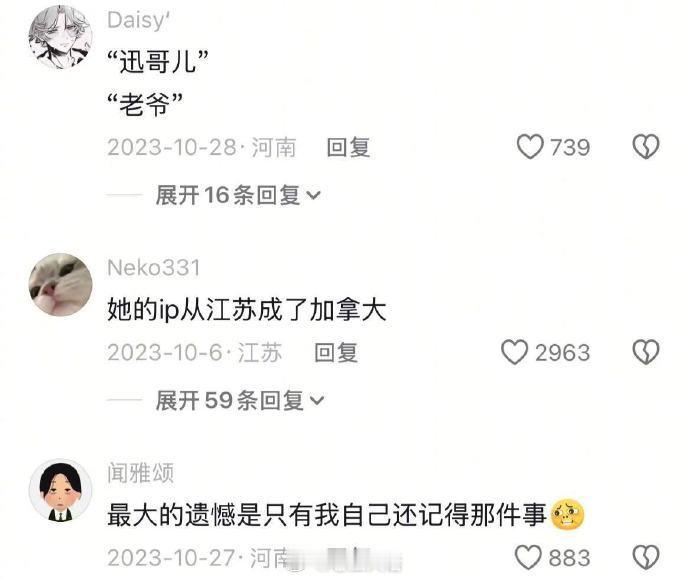The height and width of the screenshot is (580, 690).
Task: Select comment text 最大的遗憾是只有我自己还记得那件事
Action: click(327, 515)
